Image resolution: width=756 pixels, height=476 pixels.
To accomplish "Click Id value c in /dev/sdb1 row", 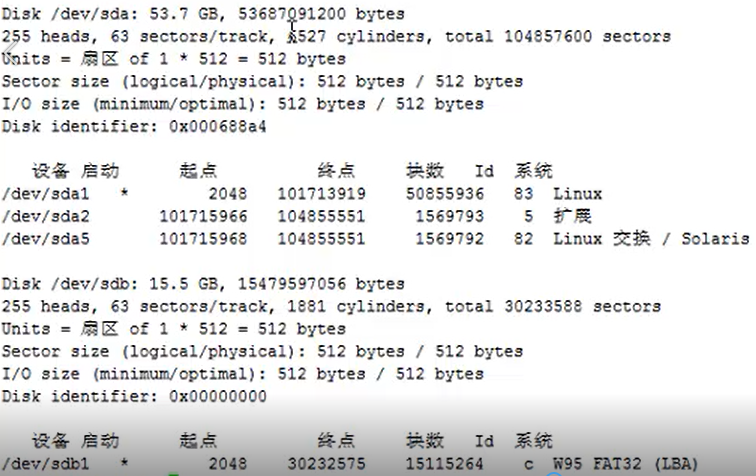I will tap(528, 465).
